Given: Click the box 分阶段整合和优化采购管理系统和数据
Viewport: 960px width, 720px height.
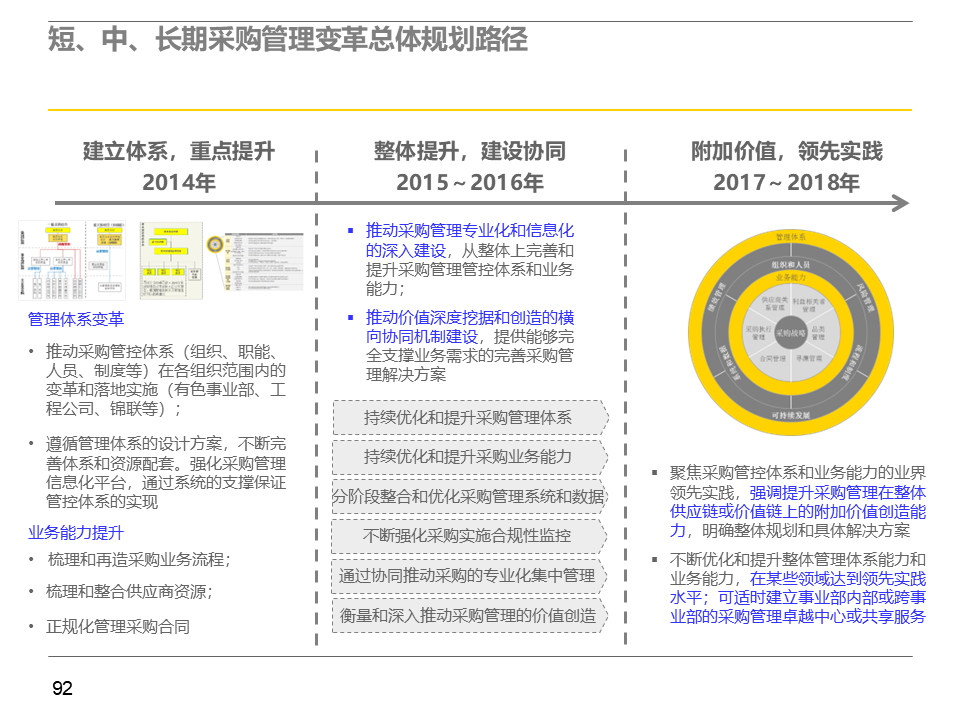Looking at the screenshot, I should [x=470, y=497].
